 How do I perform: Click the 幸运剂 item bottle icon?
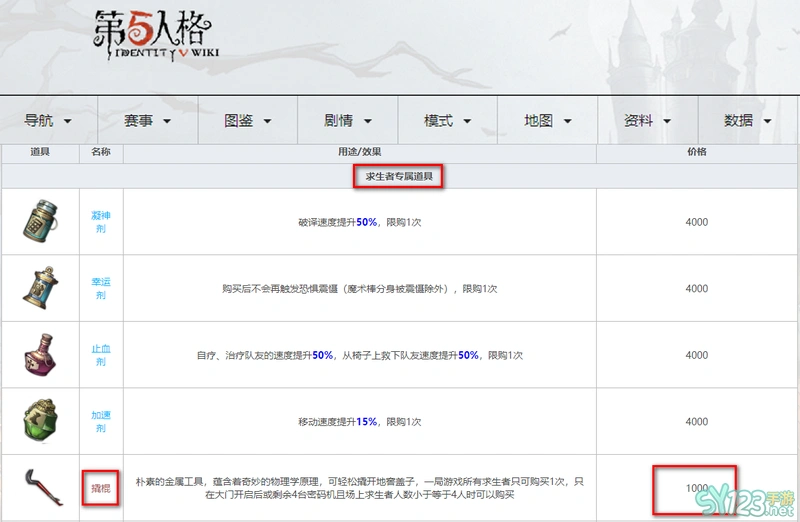coord(39,288)
